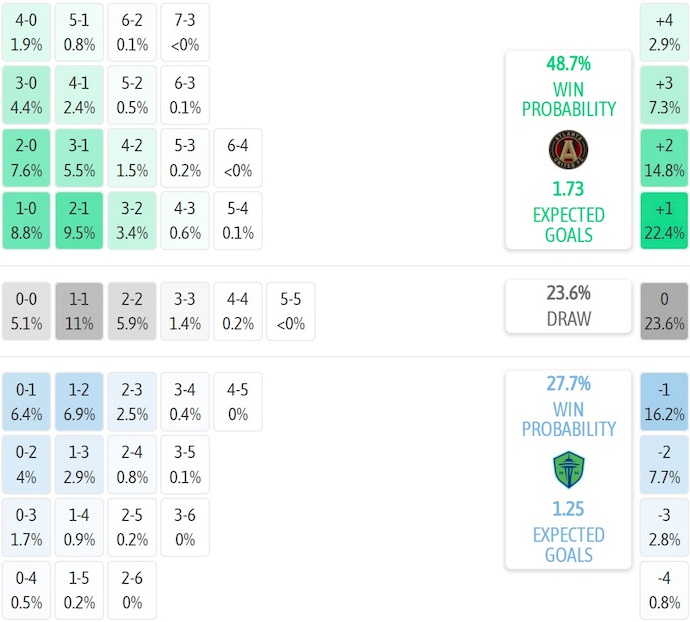
Task: Pick the 1-2 scoreline cell at 6.9%
Action: (x=80, y=401)
